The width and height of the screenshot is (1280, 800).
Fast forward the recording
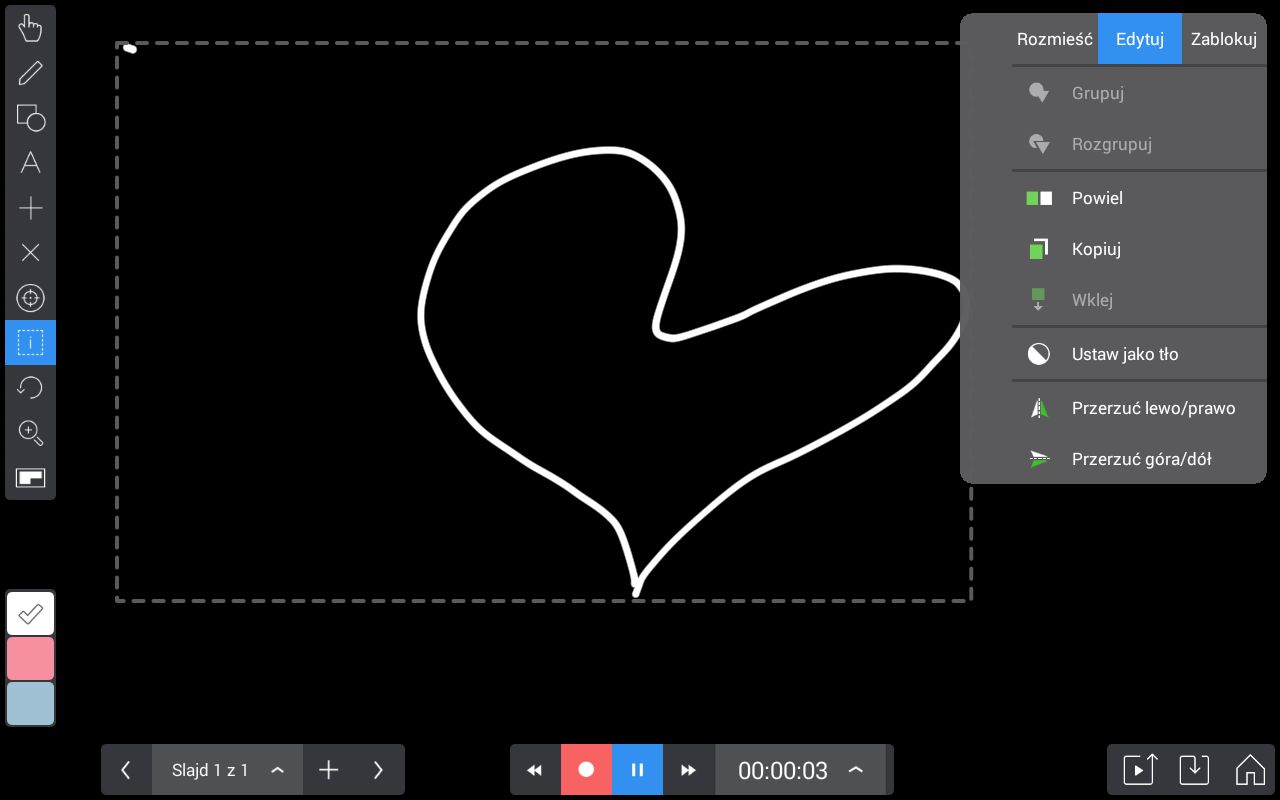tap(688, 770)
